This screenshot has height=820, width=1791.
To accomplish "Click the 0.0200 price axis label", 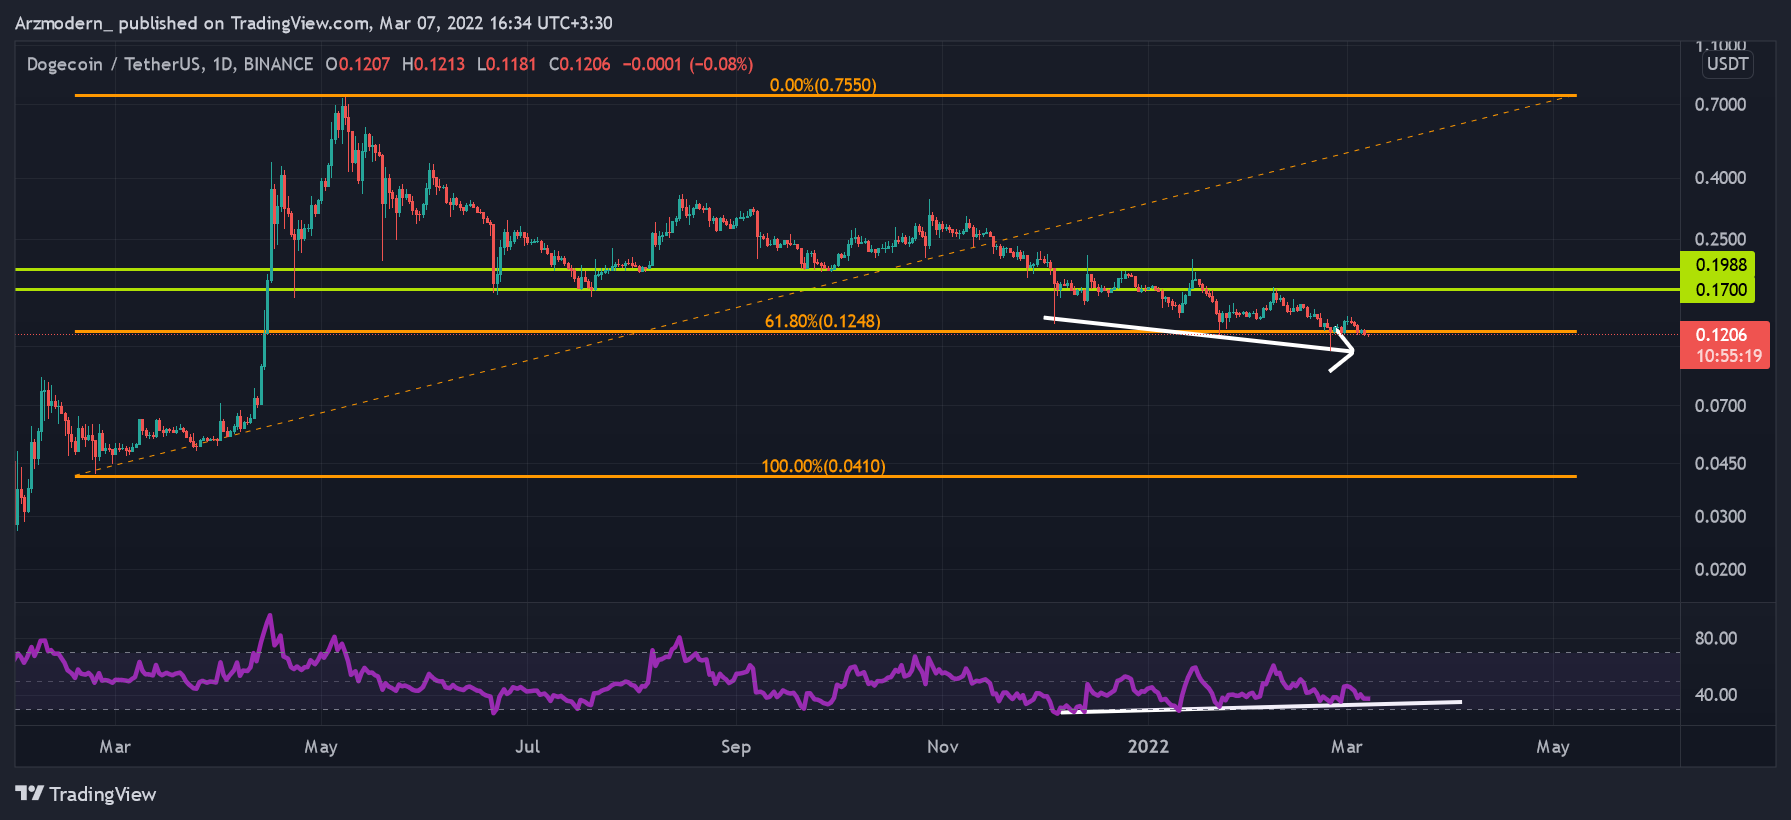I will point(1721,570).
